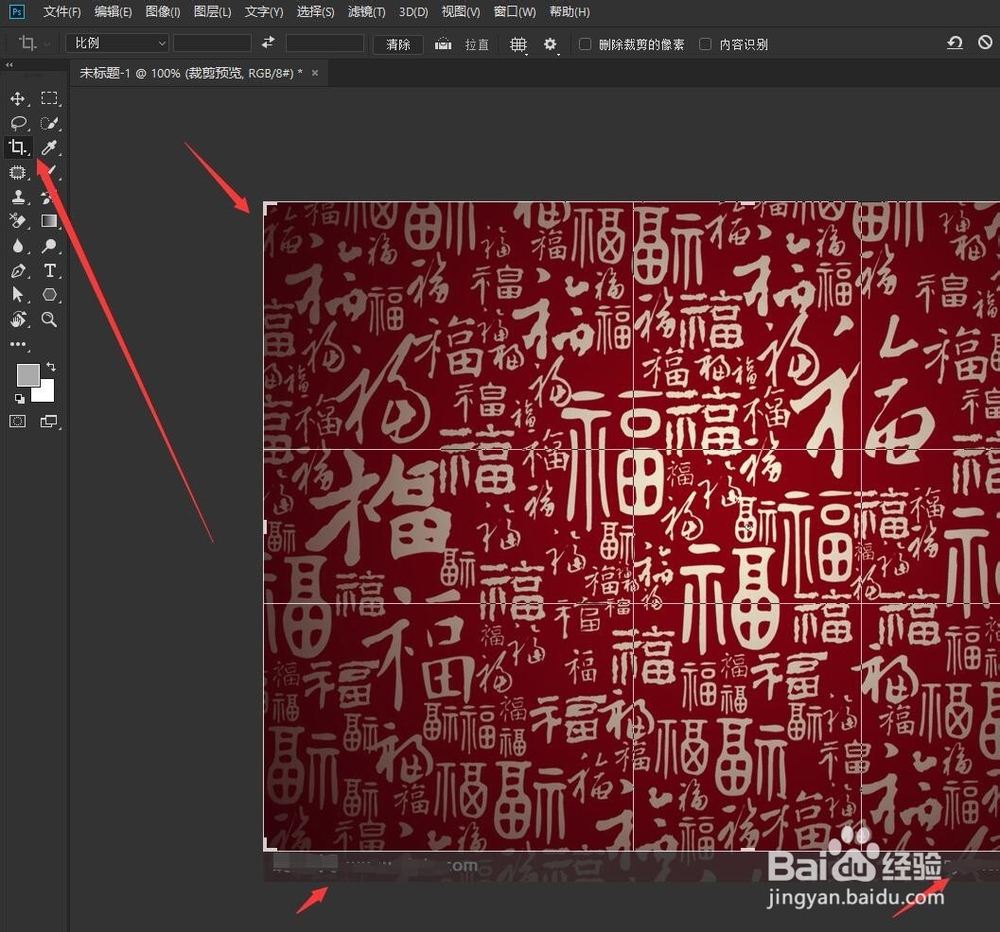Select the Zoom tool
This screenshot has height=932, width=1000.
point(50,319)
